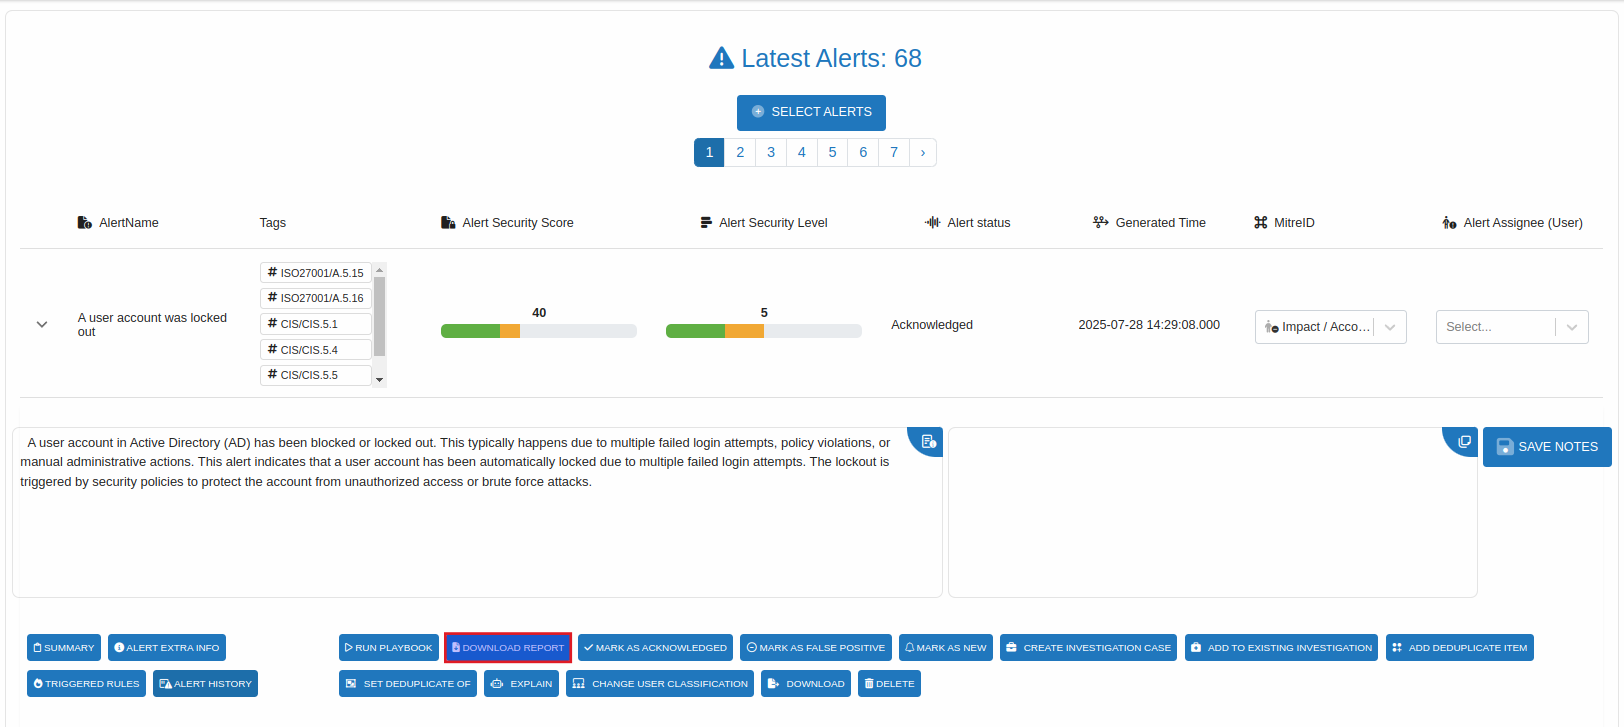Image resolution: width=1624 pixels, height=727 pixels.
Task: Open the MitreID Impact dropdown
Action: tap(1330, 327)
